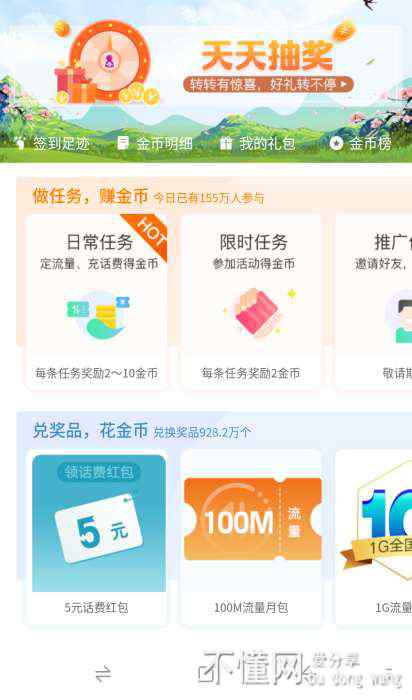
Task: Select the 推广 task card
Action: (x=374, y=302)
